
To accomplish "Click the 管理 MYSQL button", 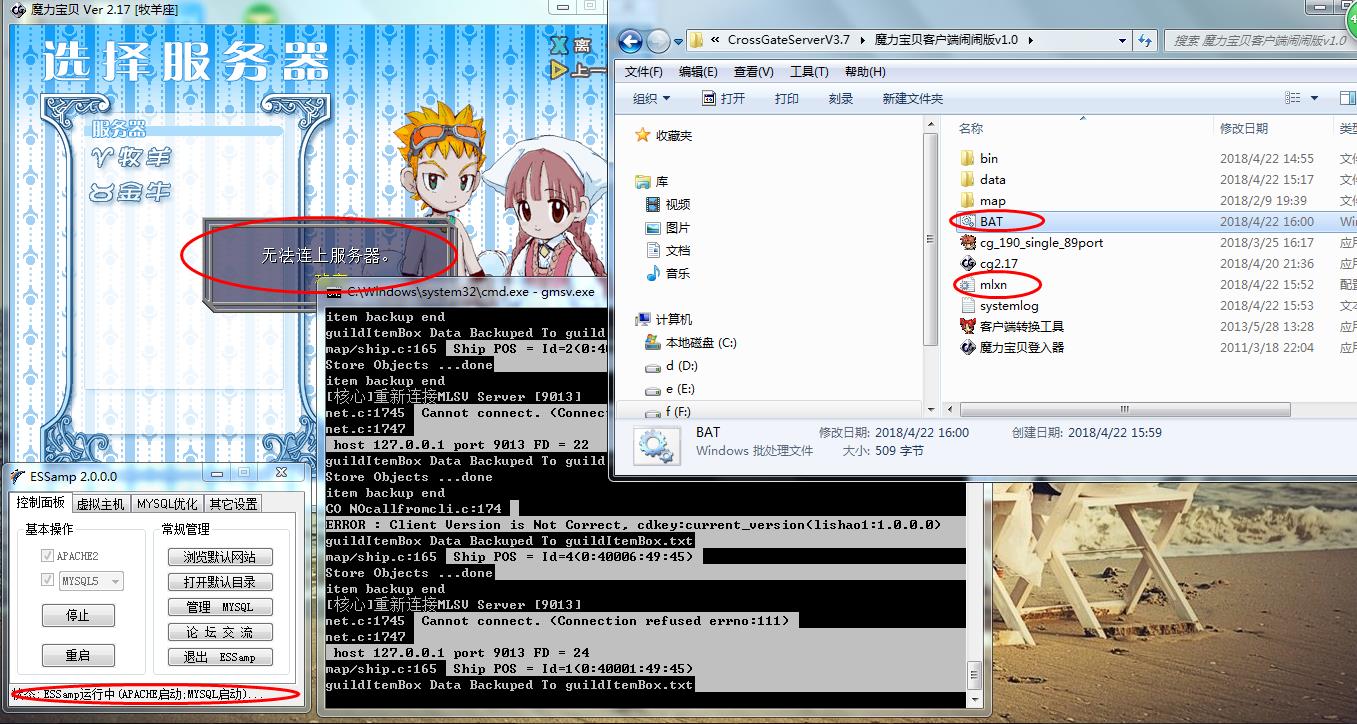I will pyautogui.click(x=219, y=607).
